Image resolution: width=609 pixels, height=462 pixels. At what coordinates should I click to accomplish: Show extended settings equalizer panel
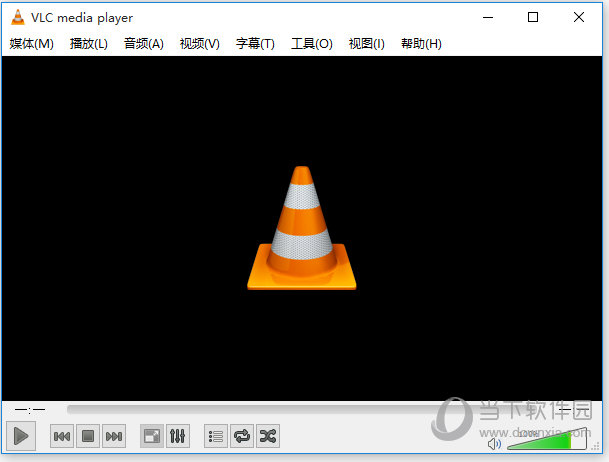177,436
